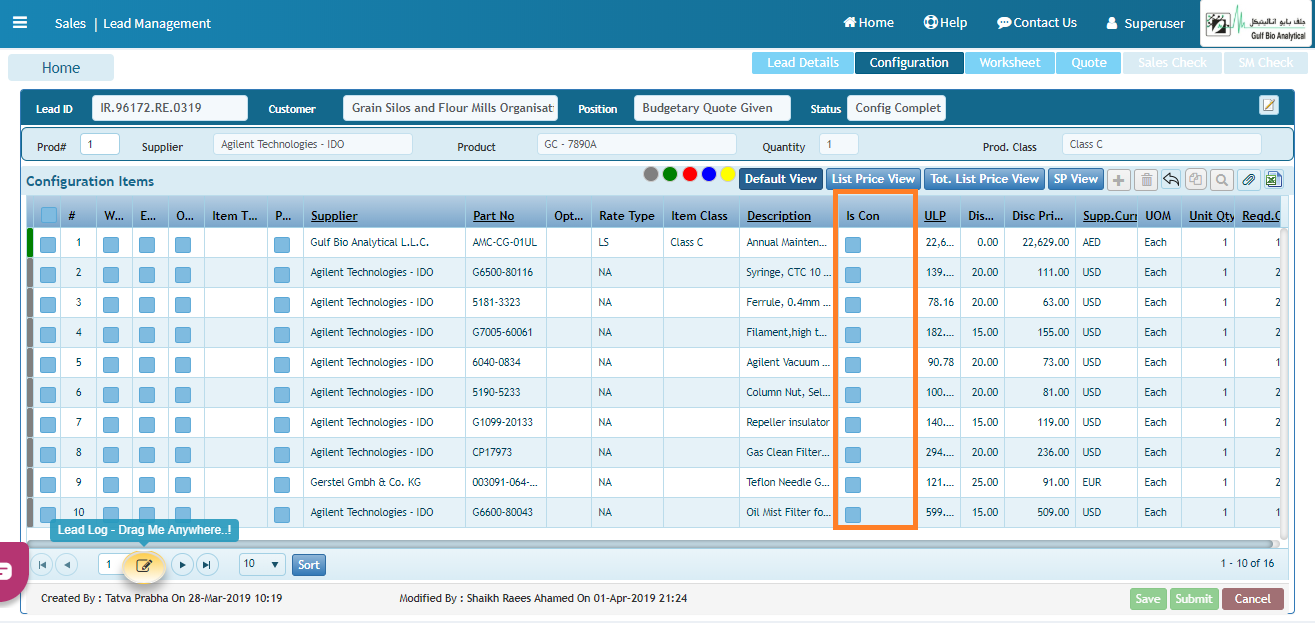
Task: Click the paperclip attachment icon
Action: 1248,180
